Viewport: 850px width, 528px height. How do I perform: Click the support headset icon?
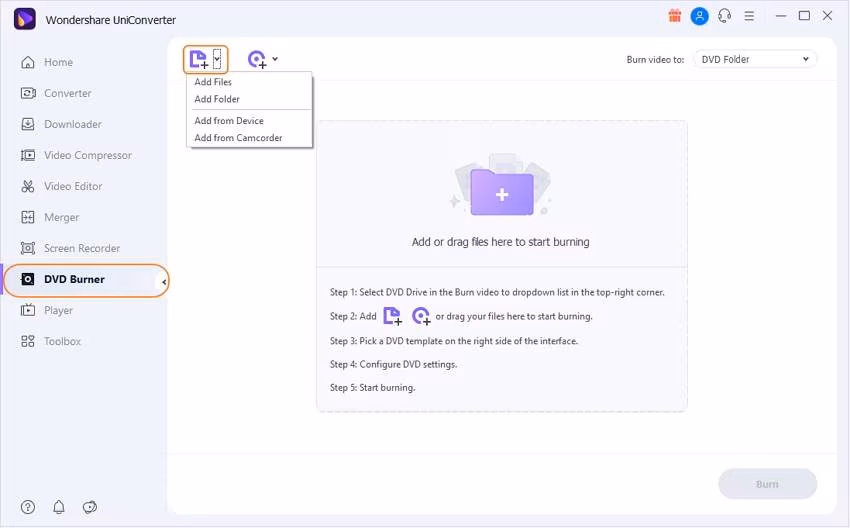click(x=725, y=16)
